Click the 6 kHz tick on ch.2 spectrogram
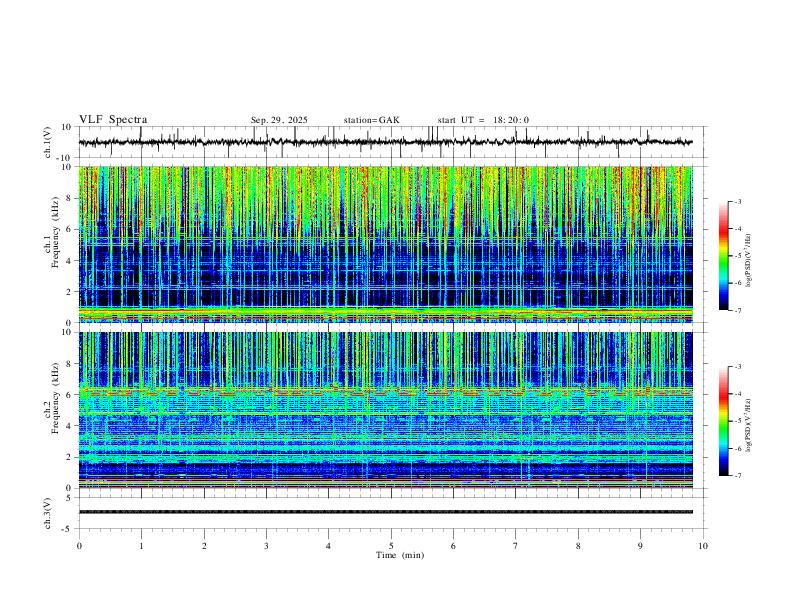The width and height of the screenshot is (792, 612). click(x=69, y=395)
